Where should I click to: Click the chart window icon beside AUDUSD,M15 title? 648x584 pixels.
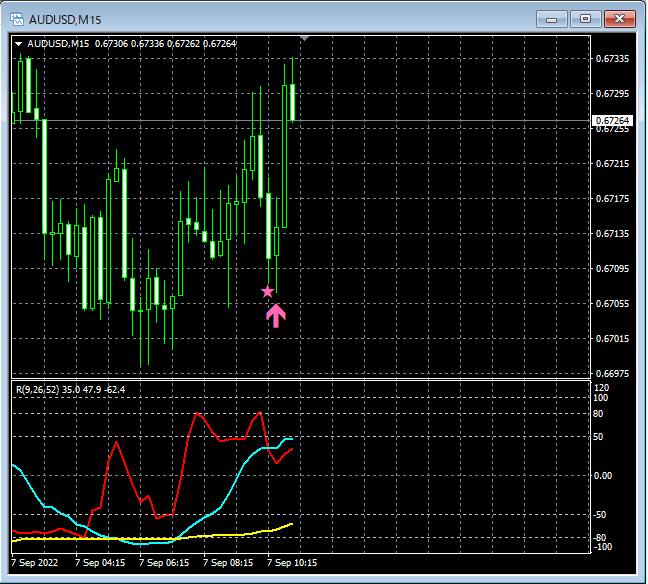(x=17, y=19)
